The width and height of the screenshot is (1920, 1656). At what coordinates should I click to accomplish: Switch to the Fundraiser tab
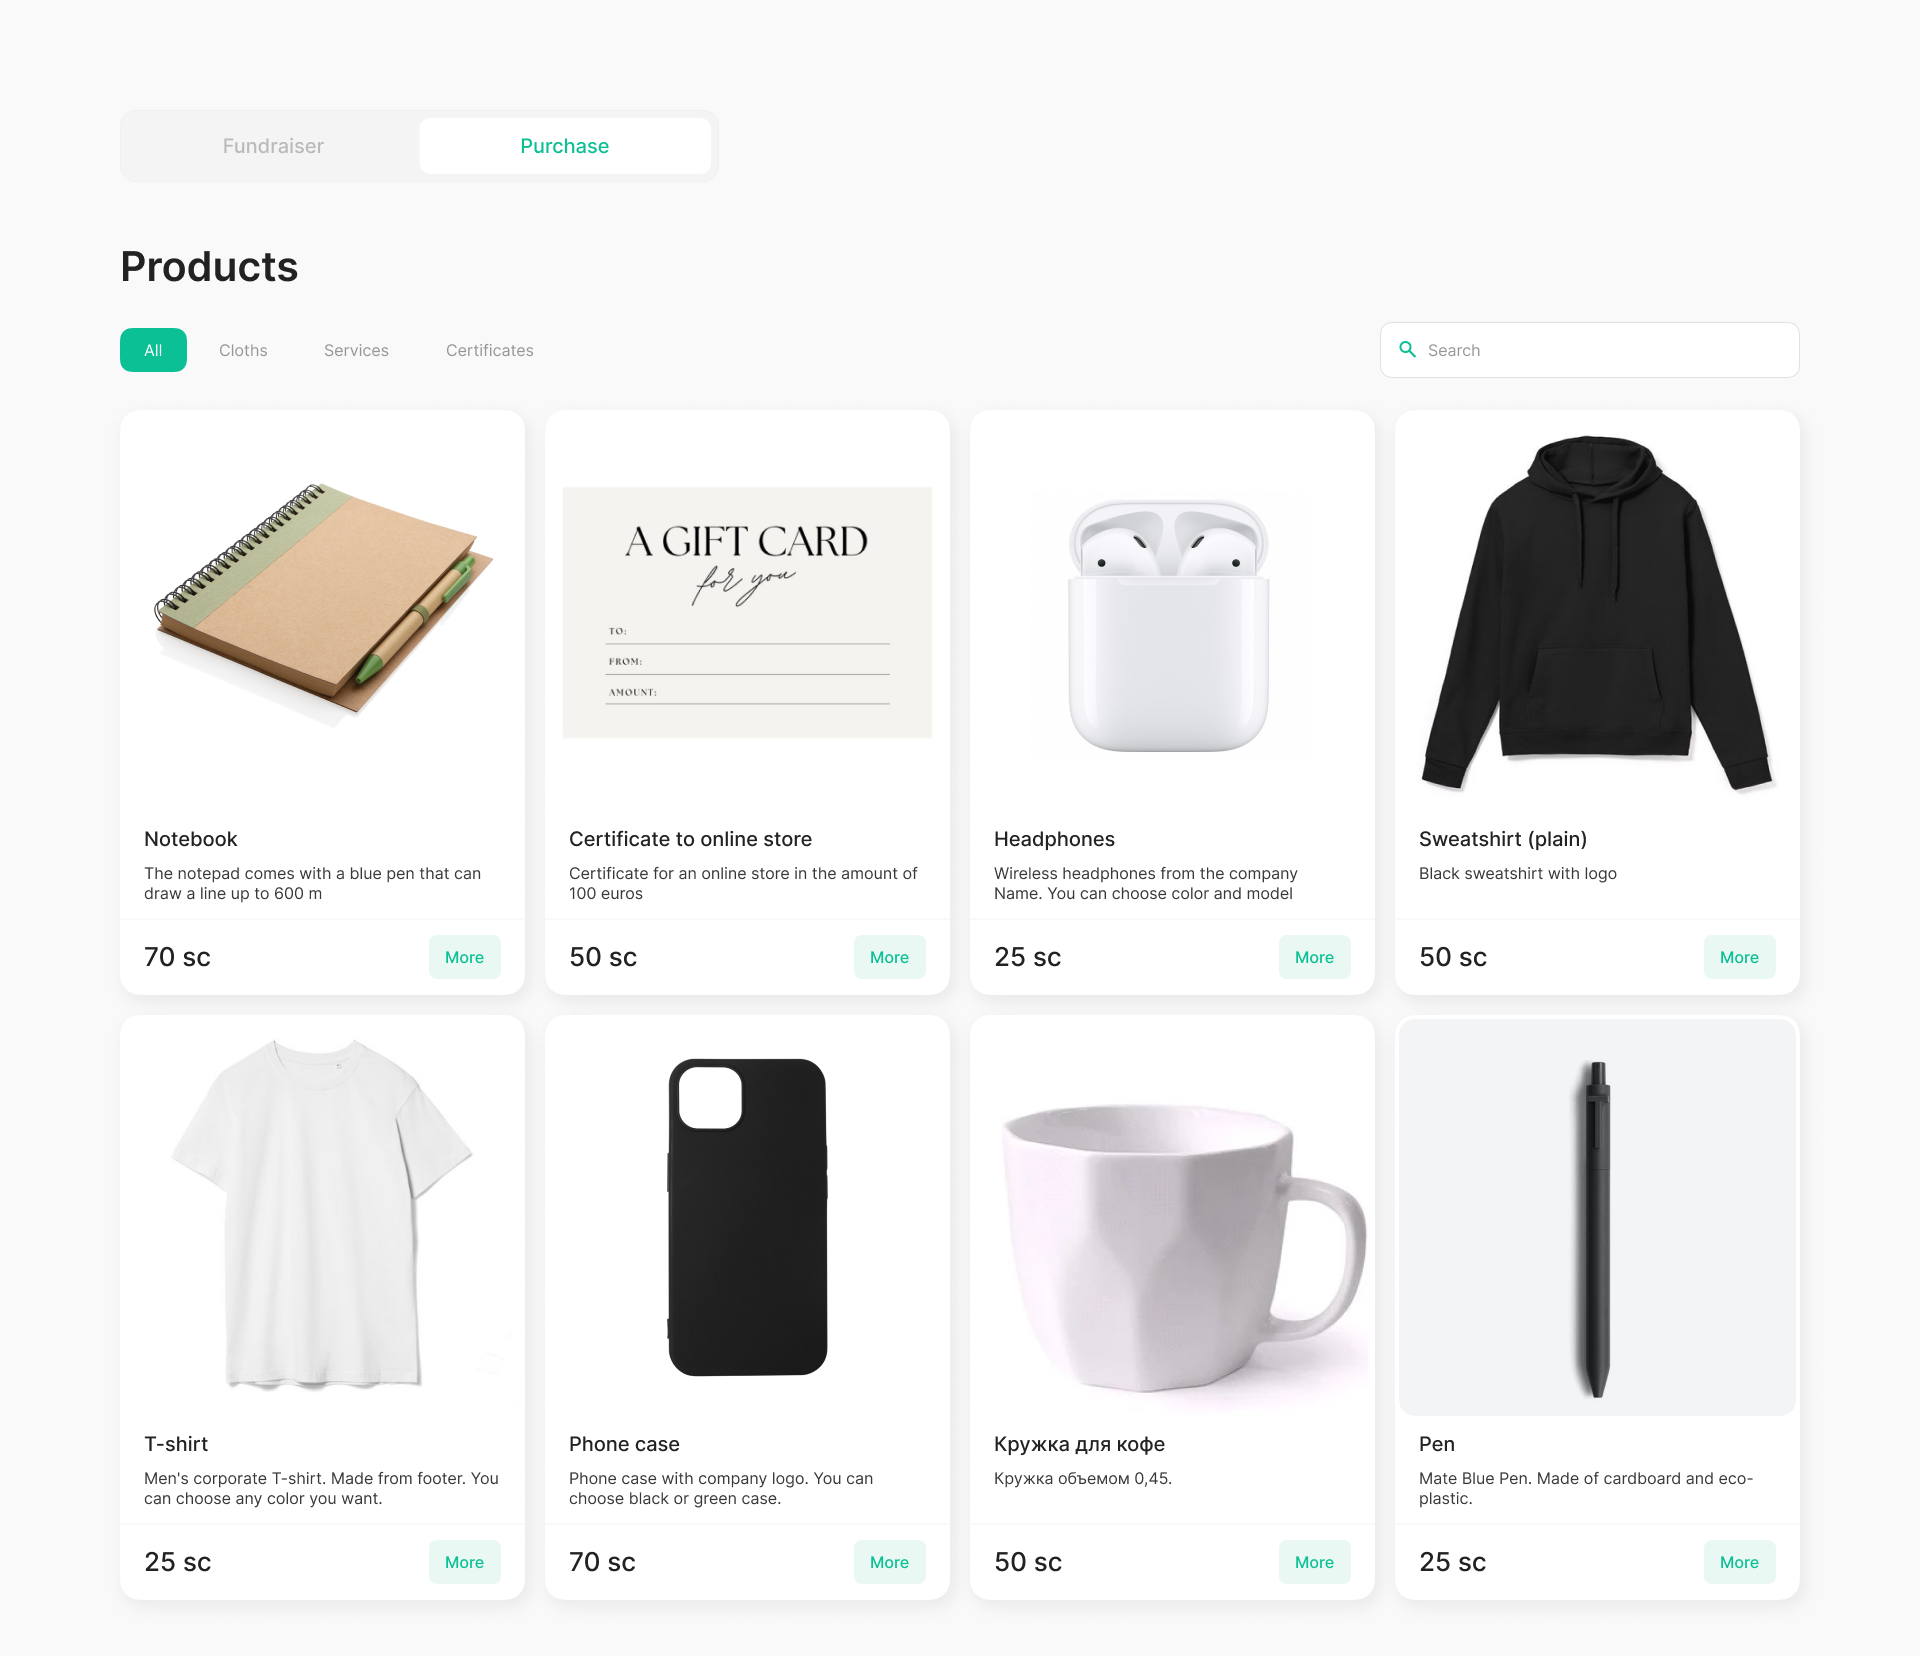tap(273, 146)
